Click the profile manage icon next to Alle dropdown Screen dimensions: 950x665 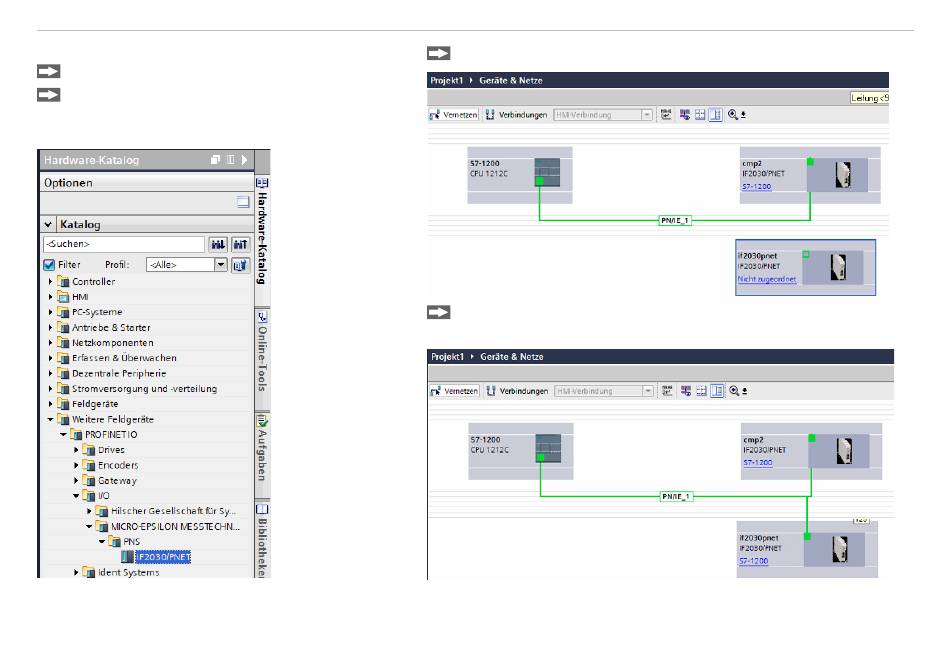(x=241, y=265)
